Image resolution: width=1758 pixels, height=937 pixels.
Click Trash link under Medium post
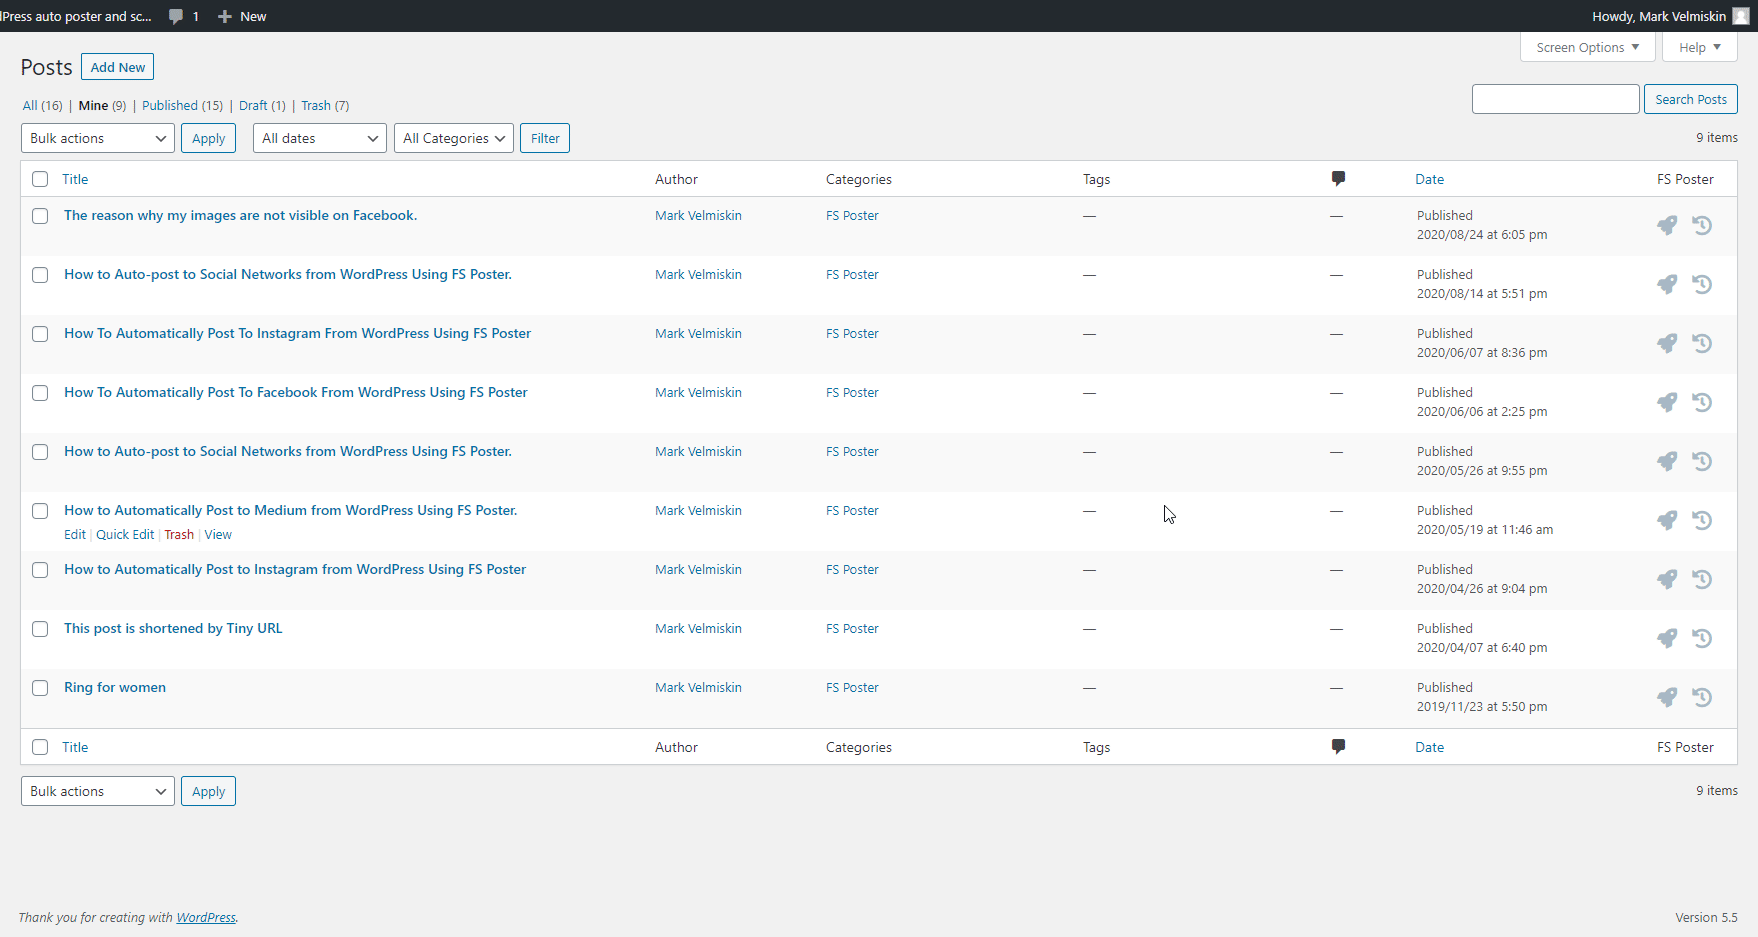(179, 535)
